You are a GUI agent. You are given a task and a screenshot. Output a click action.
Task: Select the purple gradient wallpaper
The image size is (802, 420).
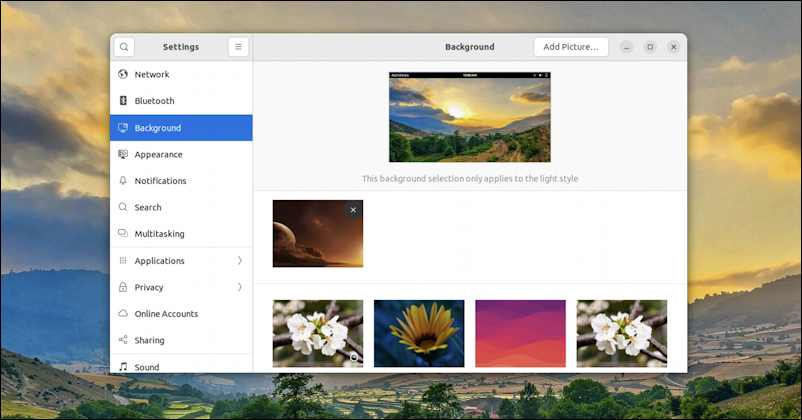520,333
